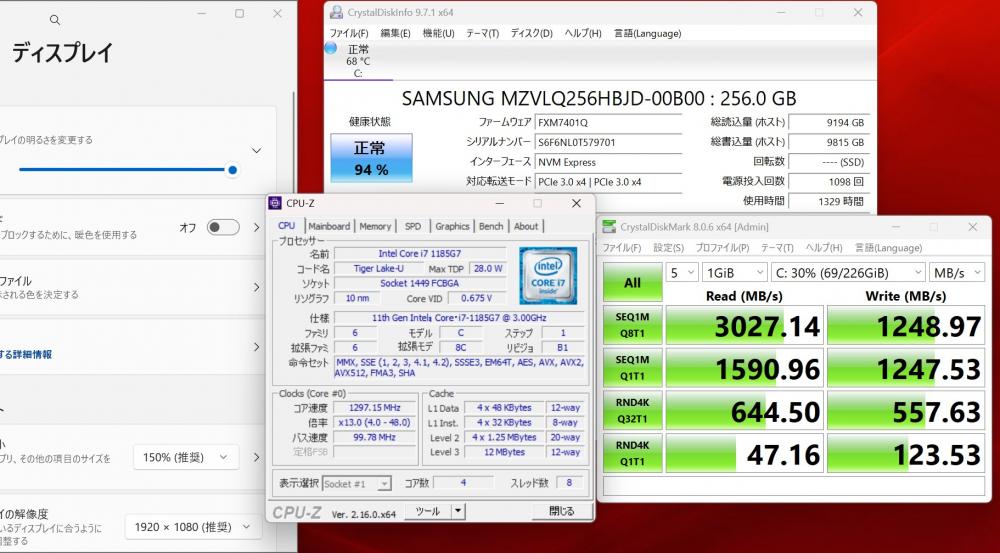Open ヘルプ(H) menu in CrystalDiskMark
Viewport: 1000px width, 553px height.
click(824, 247)
